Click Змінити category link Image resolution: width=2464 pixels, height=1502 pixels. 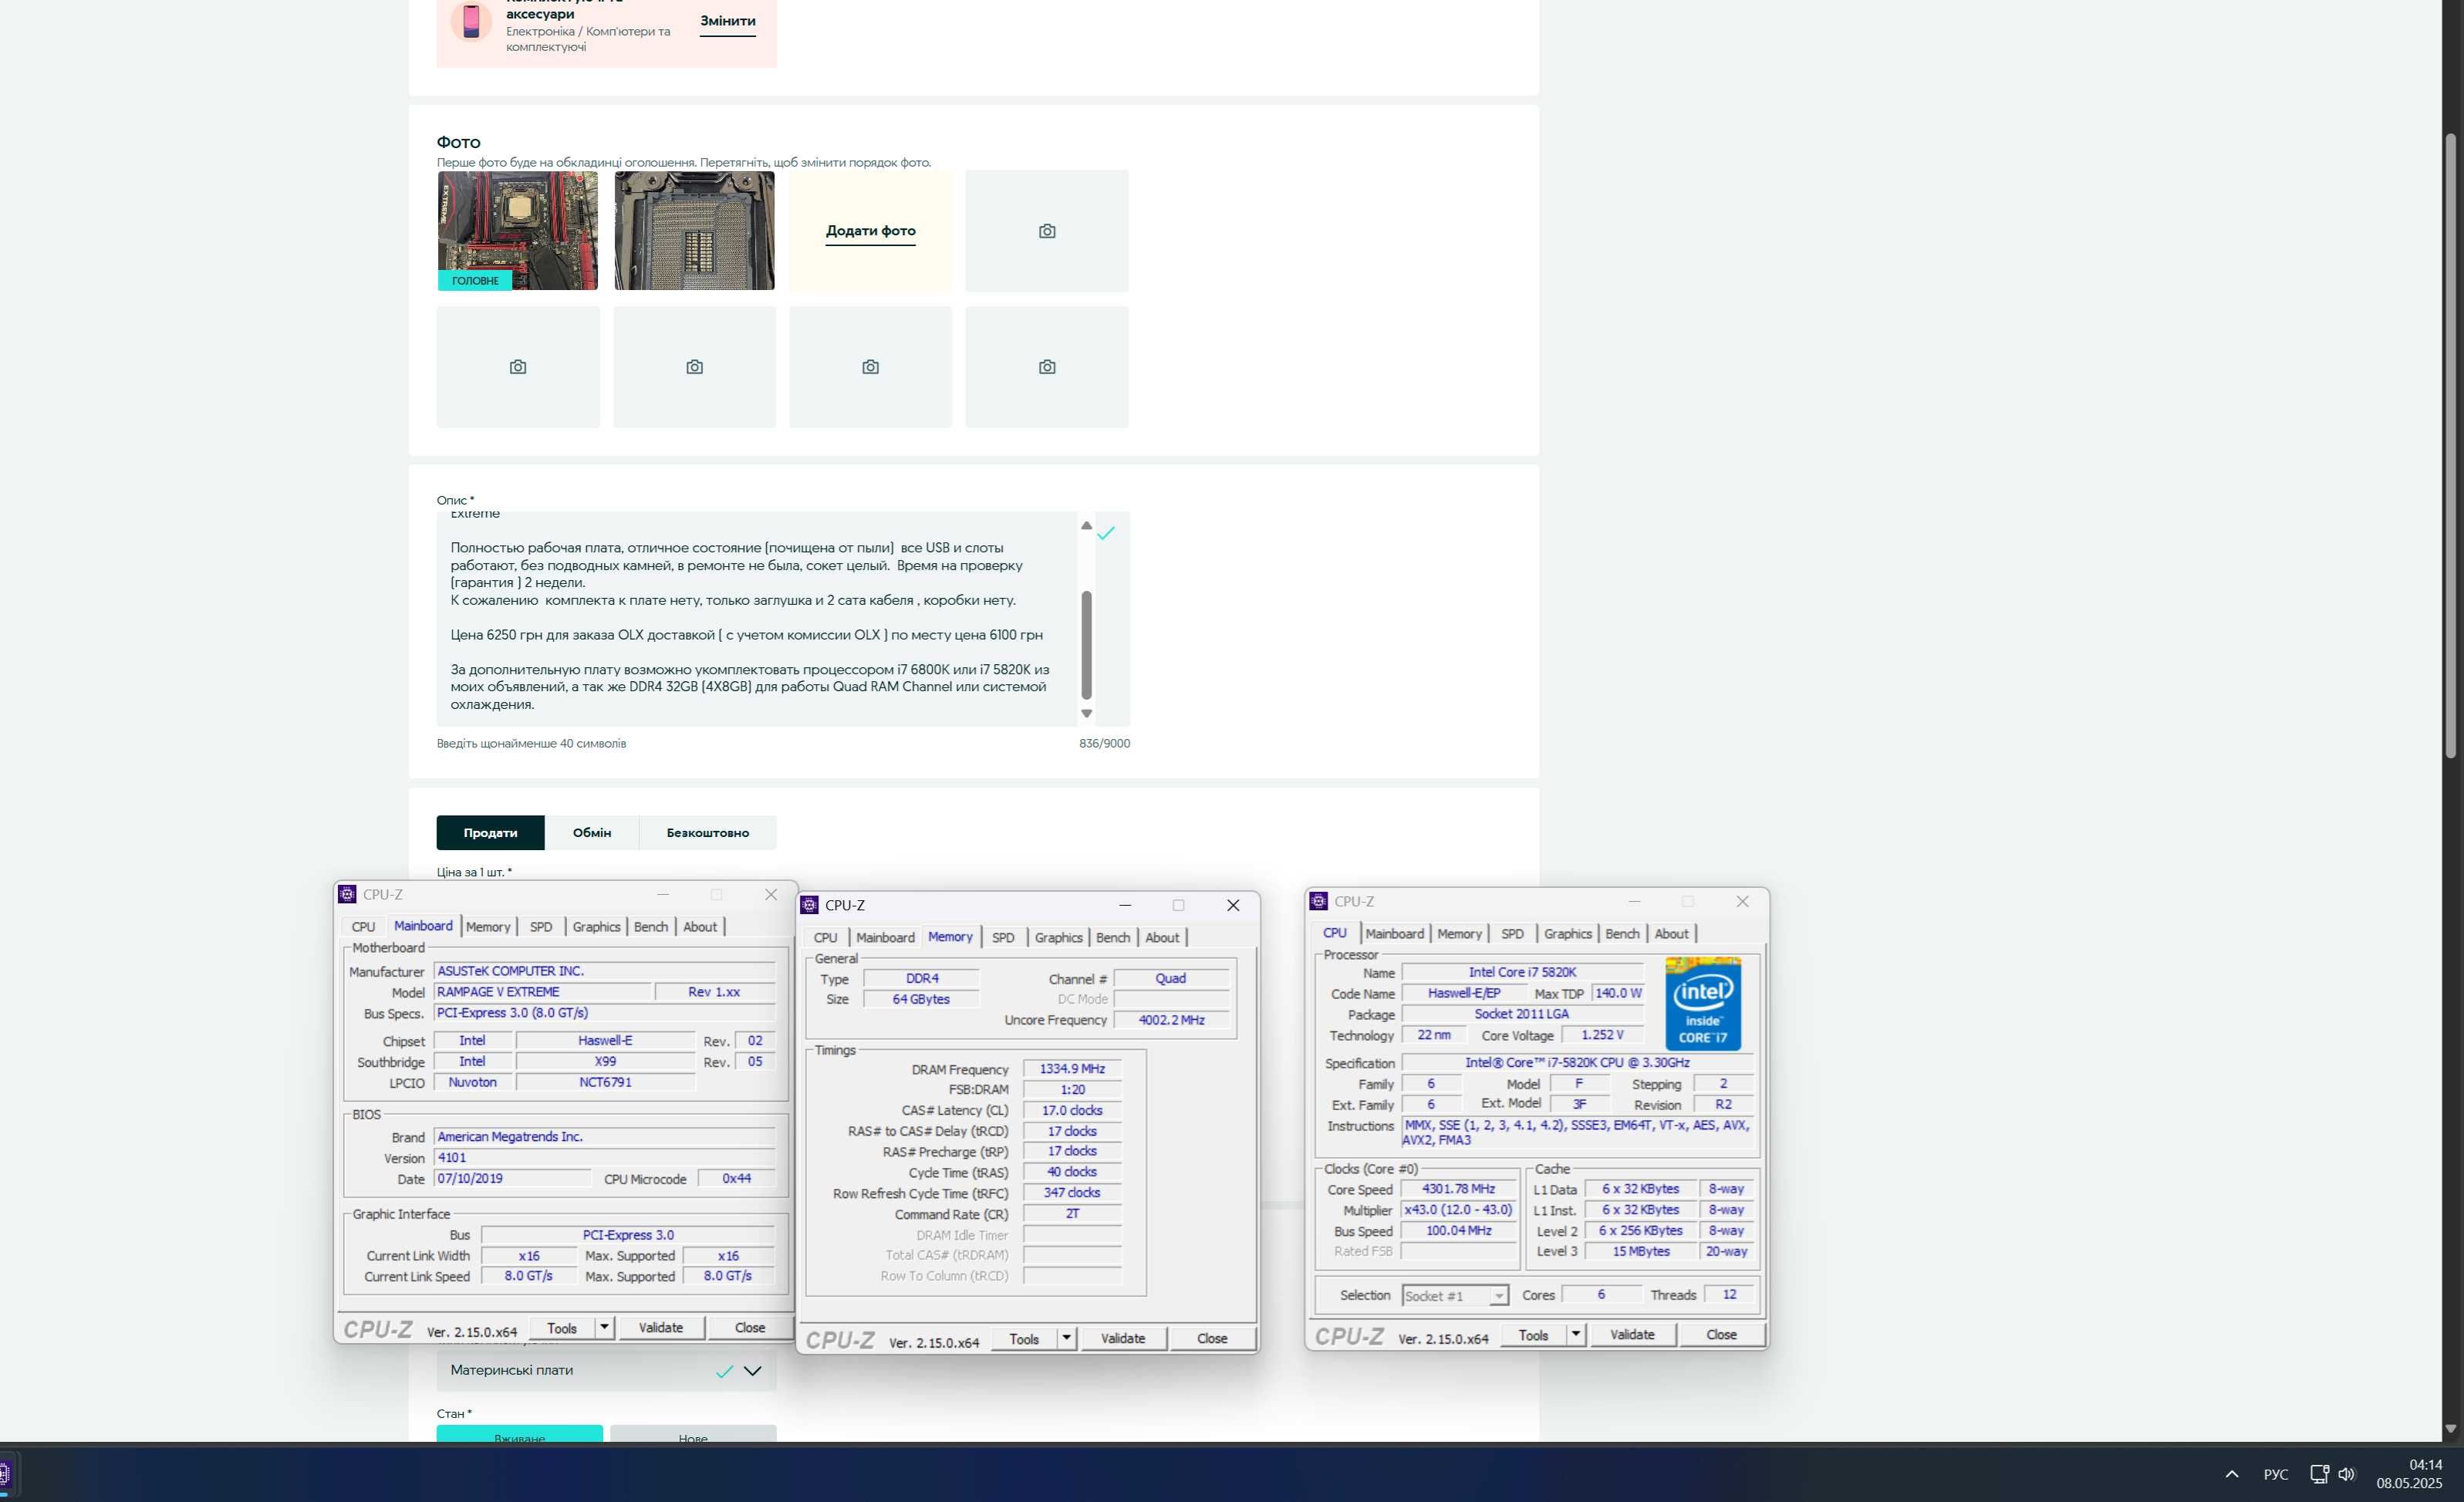pyautogui.click(x=727, y=21)
